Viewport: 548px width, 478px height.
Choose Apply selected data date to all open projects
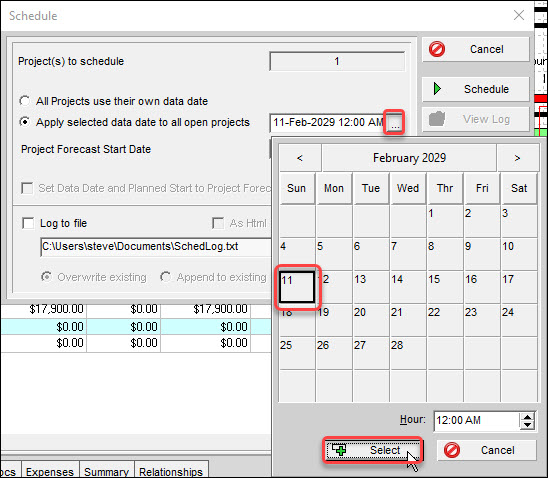[24, 122]
